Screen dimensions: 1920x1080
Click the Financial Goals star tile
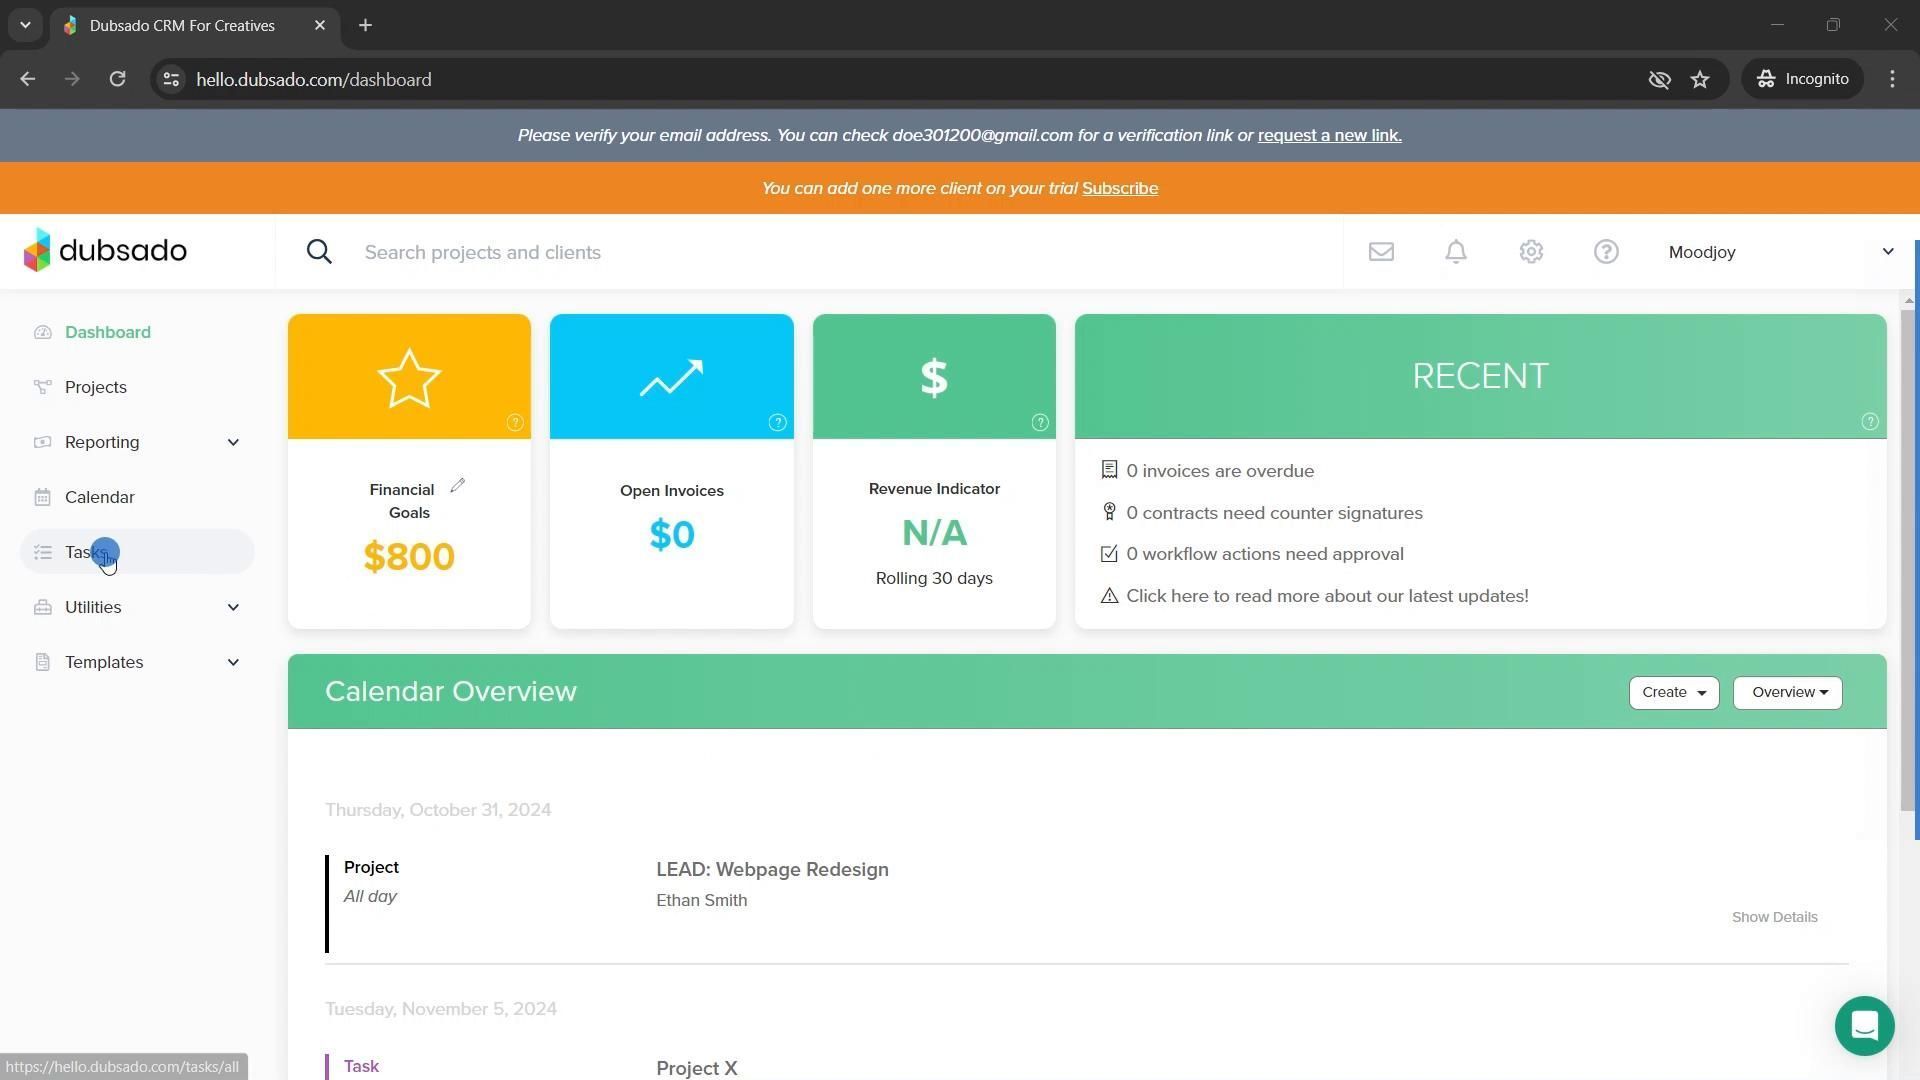tap(409, 377)
